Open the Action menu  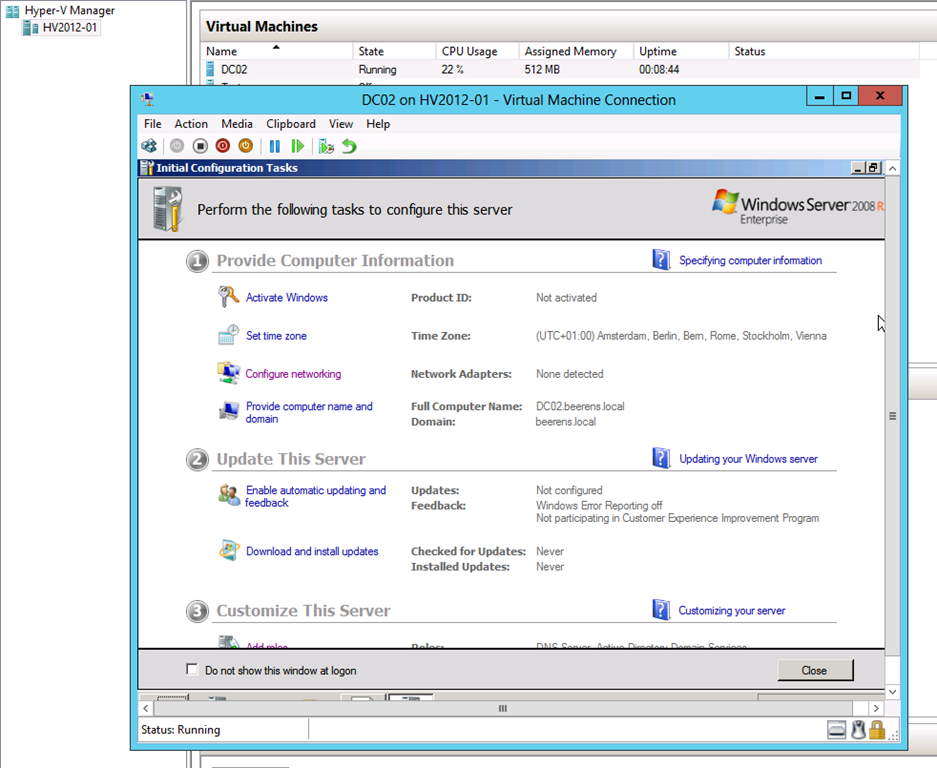[x=191, y=124]
